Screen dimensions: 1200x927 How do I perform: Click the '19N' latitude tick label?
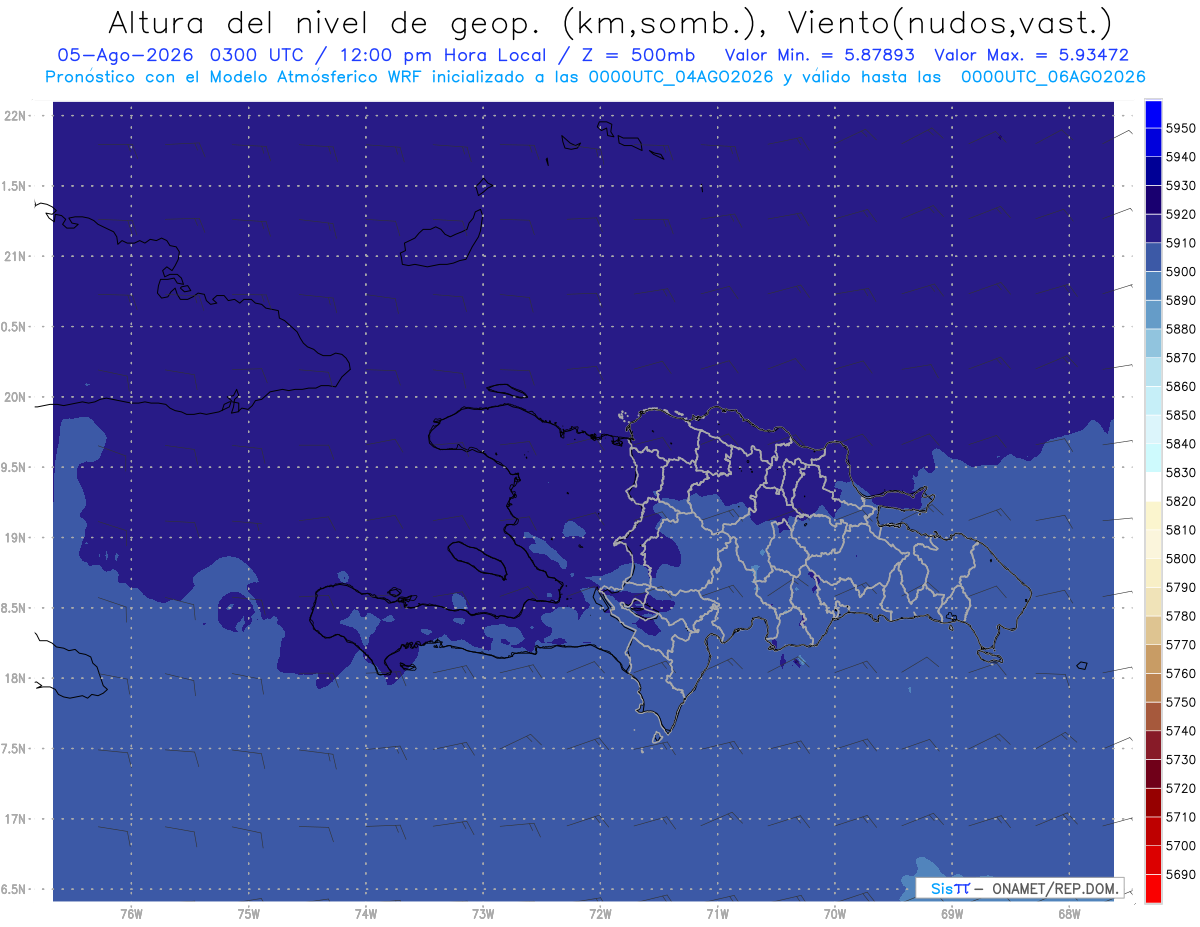(15, 538)
